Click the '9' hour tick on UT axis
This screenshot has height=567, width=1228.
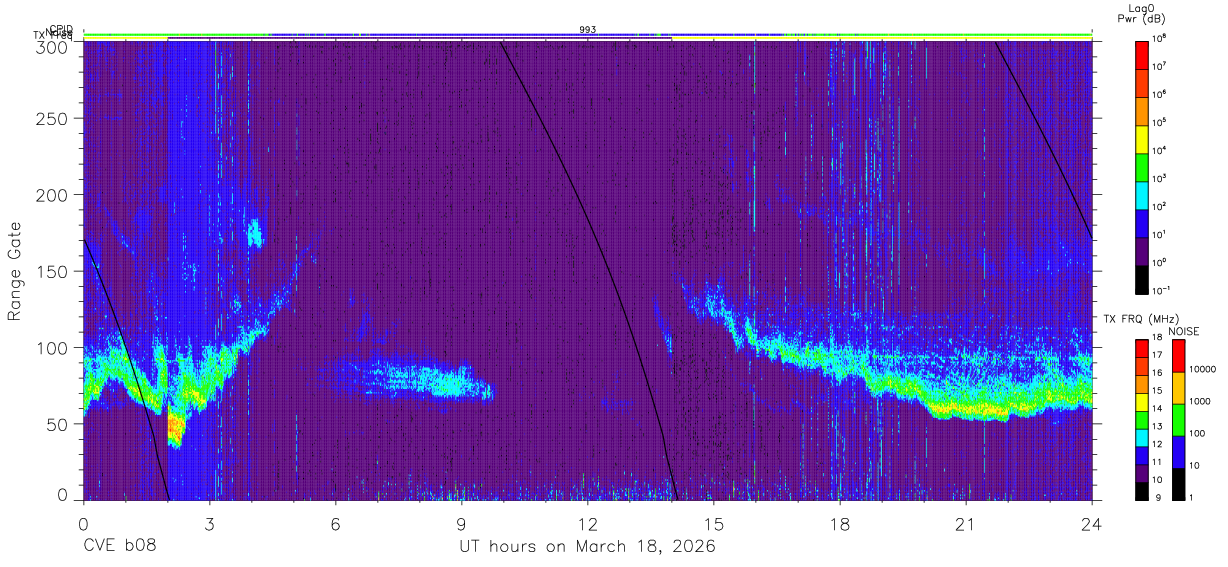[x=461, y=524]
